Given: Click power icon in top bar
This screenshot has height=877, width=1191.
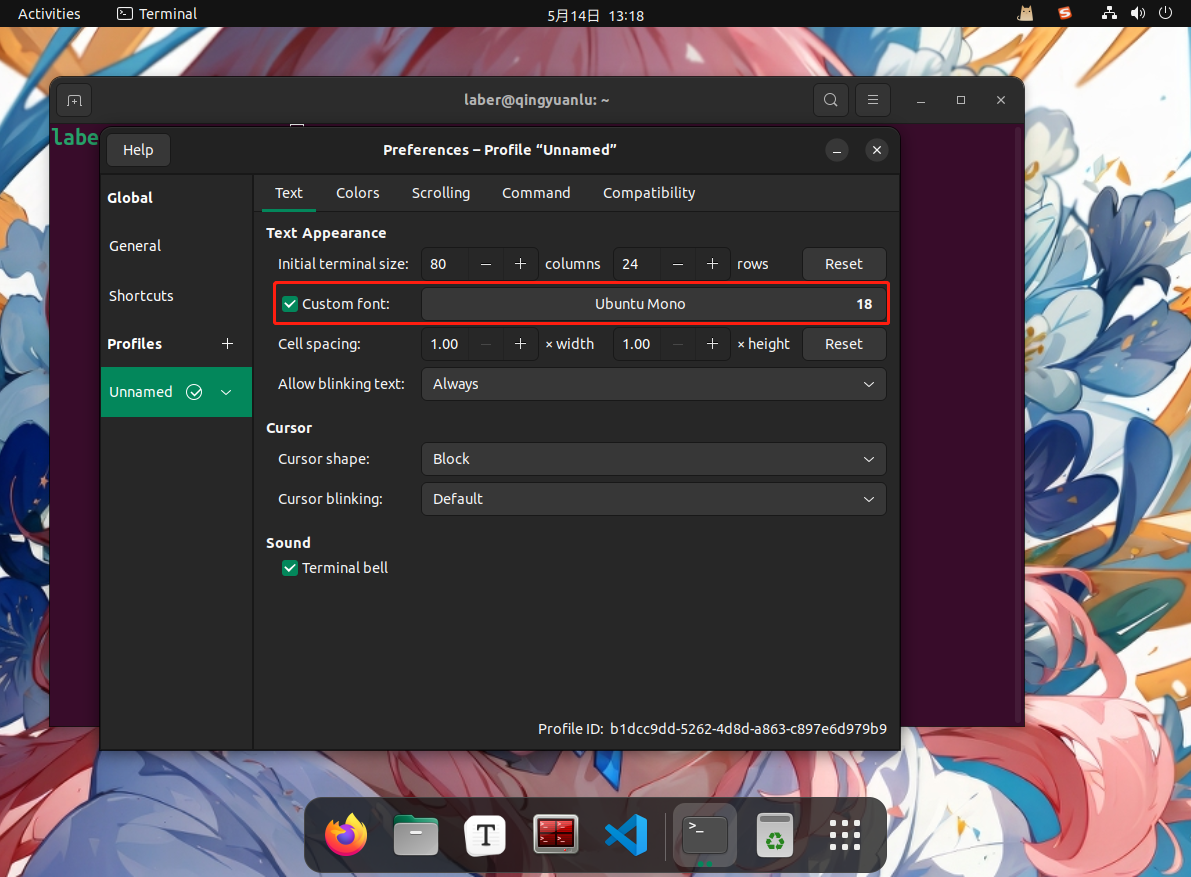Looking at the screenshot, I should point(1165,13).
